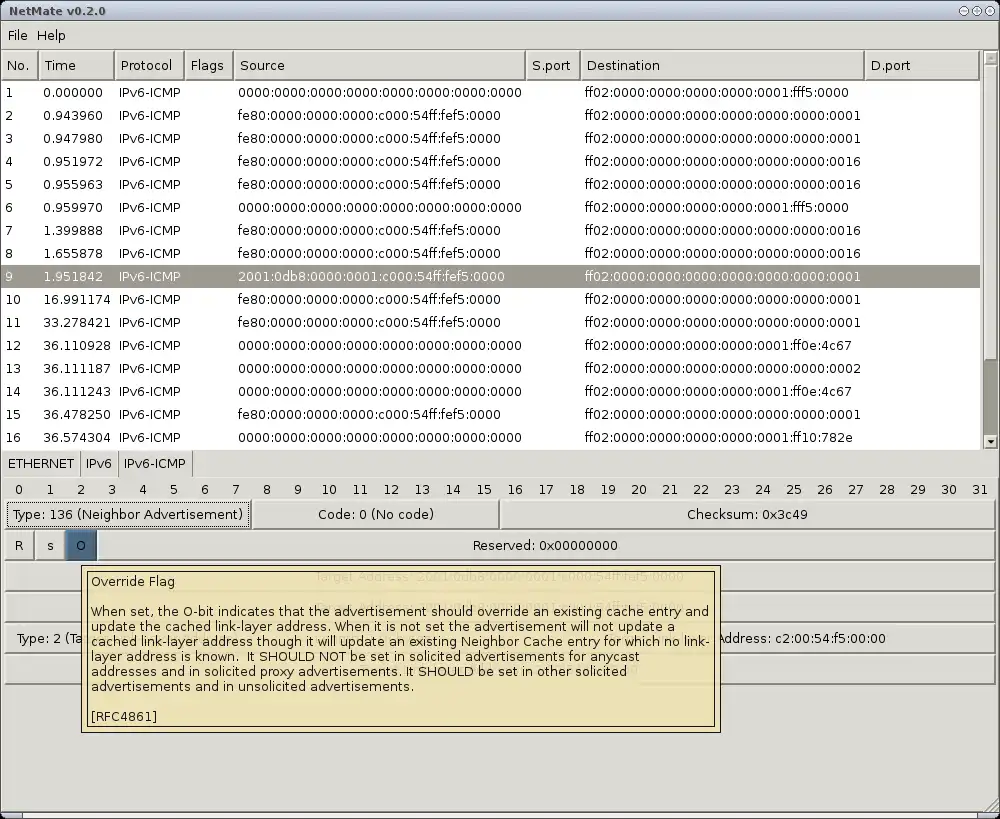Sort by the Protocol column header
Image resolution: width=1000 pixels, height=819 pixels.
click(x=149, y=65)
